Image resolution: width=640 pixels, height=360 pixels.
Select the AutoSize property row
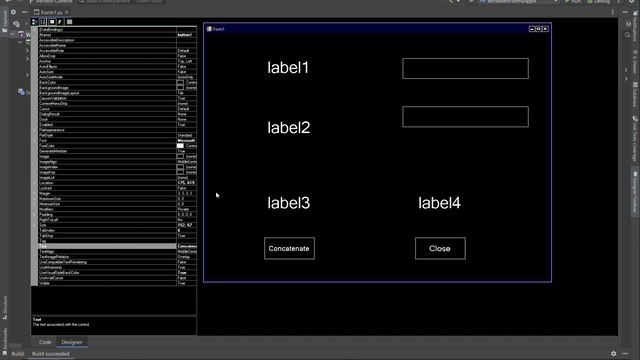click(x=117, y=72)
